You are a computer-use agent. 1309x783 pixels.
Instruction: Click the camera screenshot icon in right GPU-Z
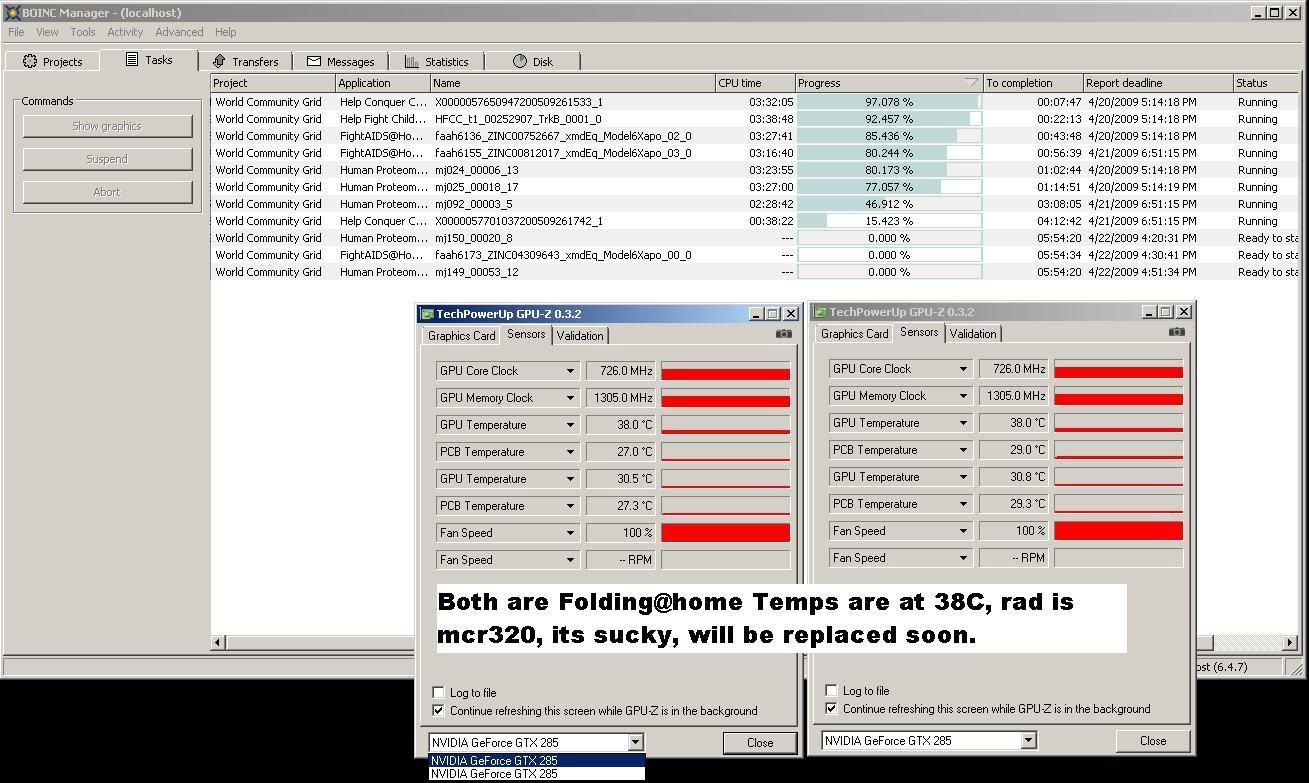1176,332
